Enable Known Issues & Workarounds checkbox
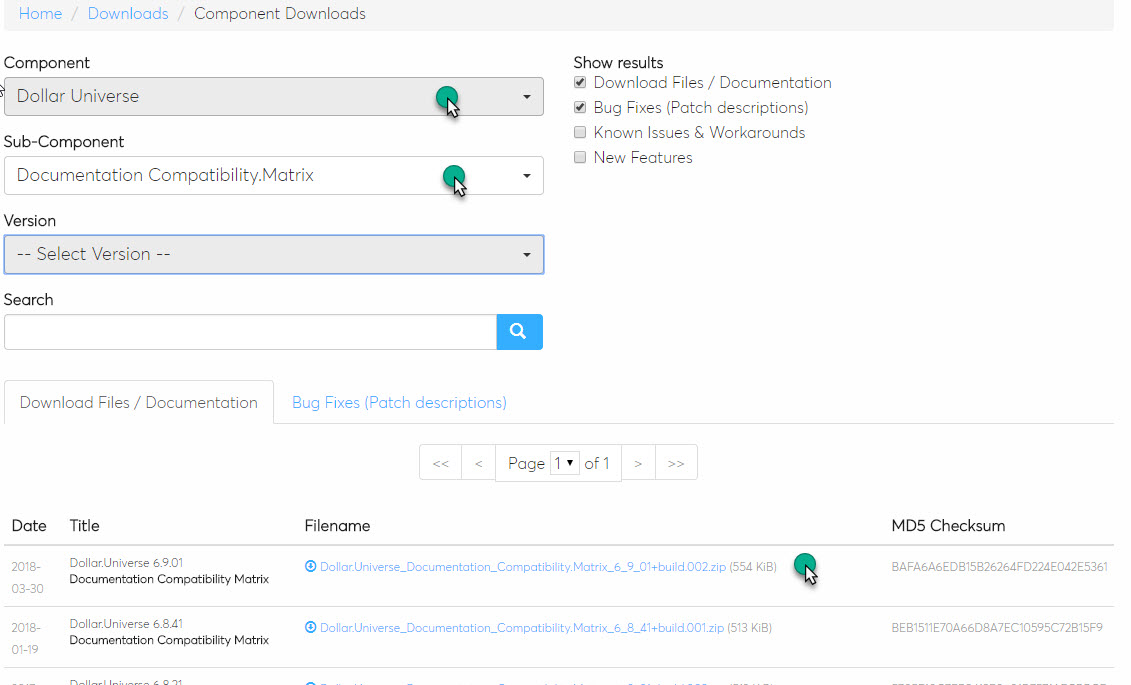The height and width of the screenshot is (685, 1131). point(580,132)
